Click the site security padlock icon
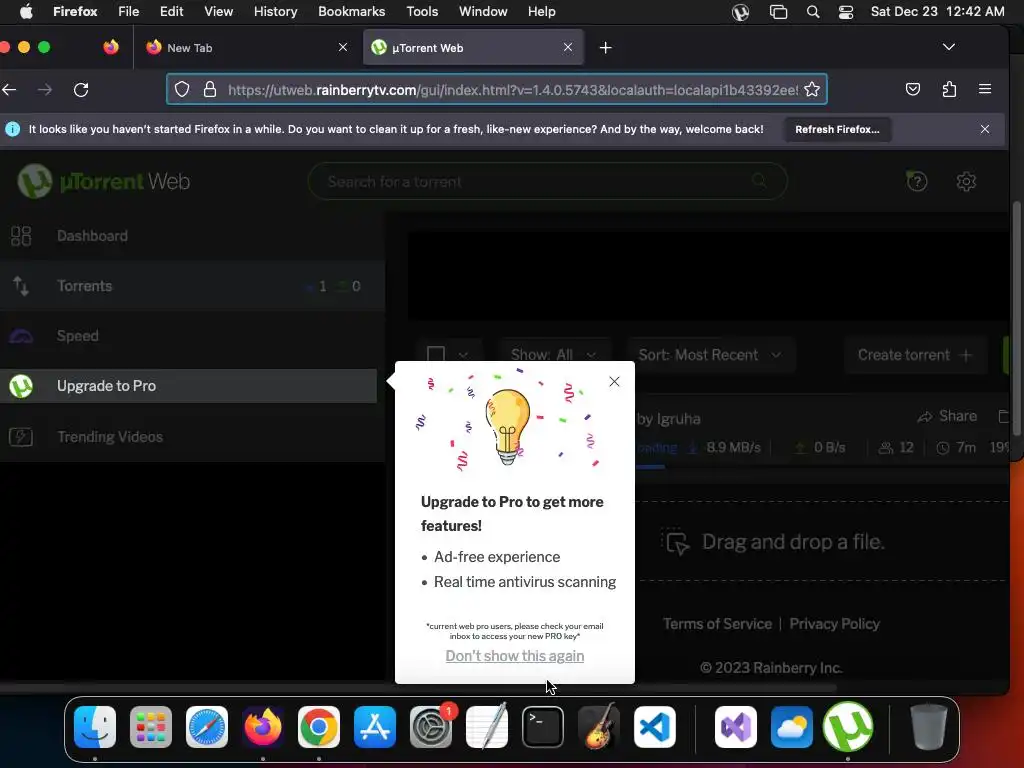The image size is (1024, 768). (x=210, y=89)
